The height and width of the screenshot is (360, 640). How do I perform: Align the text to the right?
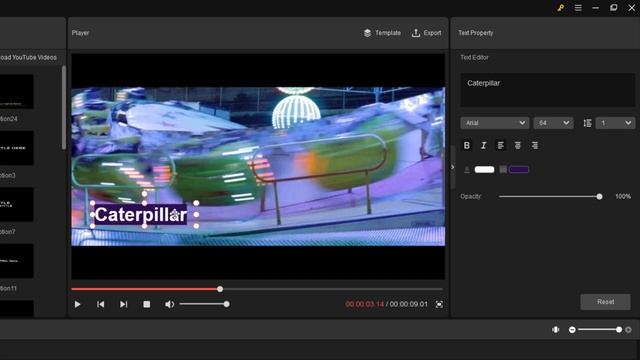[x=535, y=145]
